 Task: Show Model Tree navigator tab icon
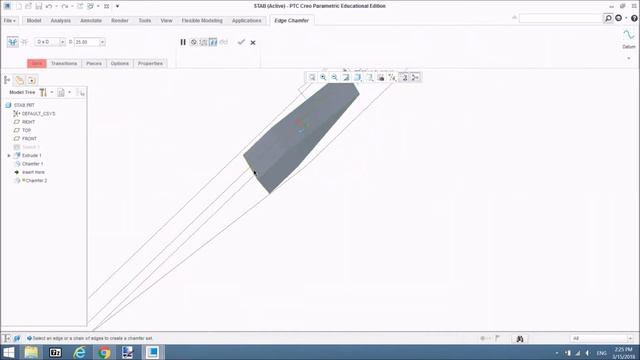coord(7,80)
